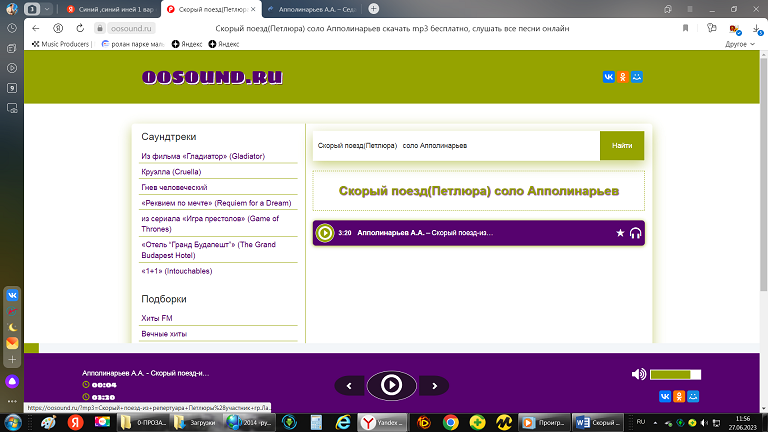Close the Скорый поезд browser tab
Screen dimensions: 768x432
[x=253, y=9]
